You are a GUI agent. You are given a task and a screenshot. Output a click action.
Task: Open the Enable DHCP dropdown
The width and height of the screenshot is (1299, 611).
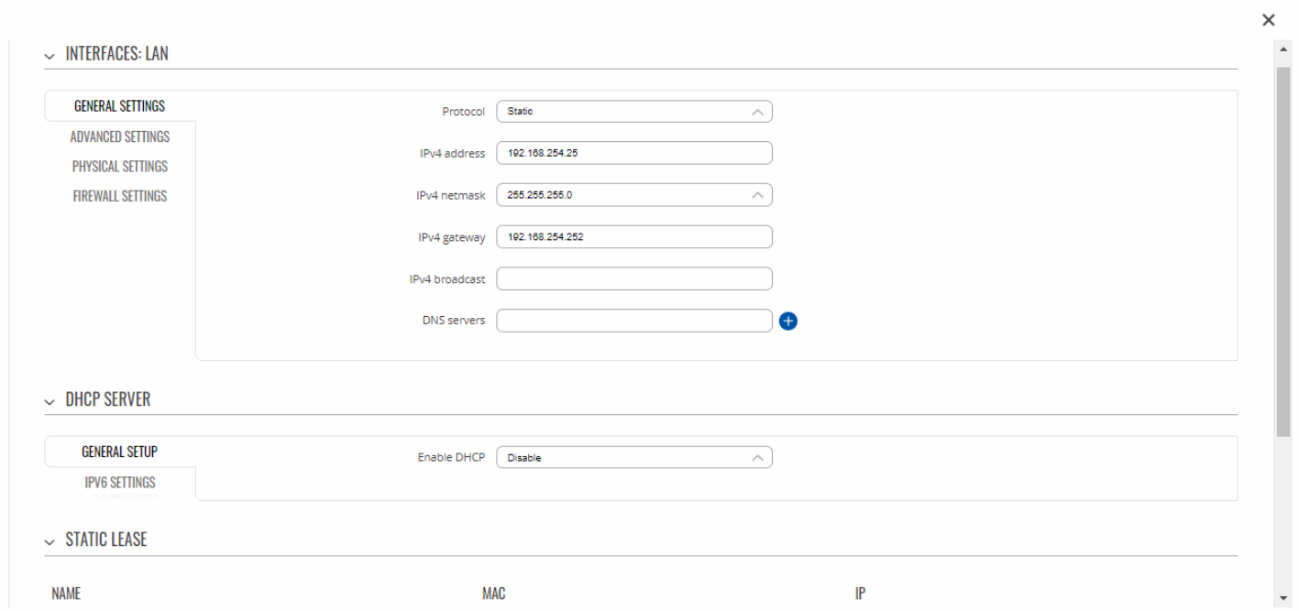click(634, 457)
